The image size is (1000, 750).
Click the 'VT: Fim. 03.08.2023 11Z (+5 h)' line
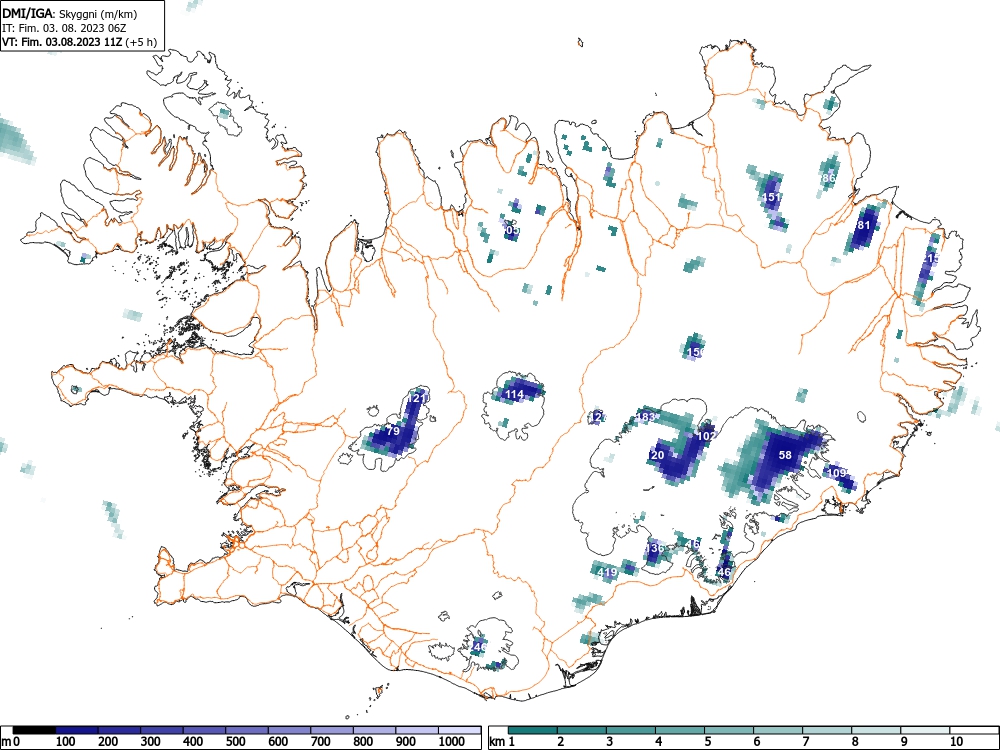[79, 42]
